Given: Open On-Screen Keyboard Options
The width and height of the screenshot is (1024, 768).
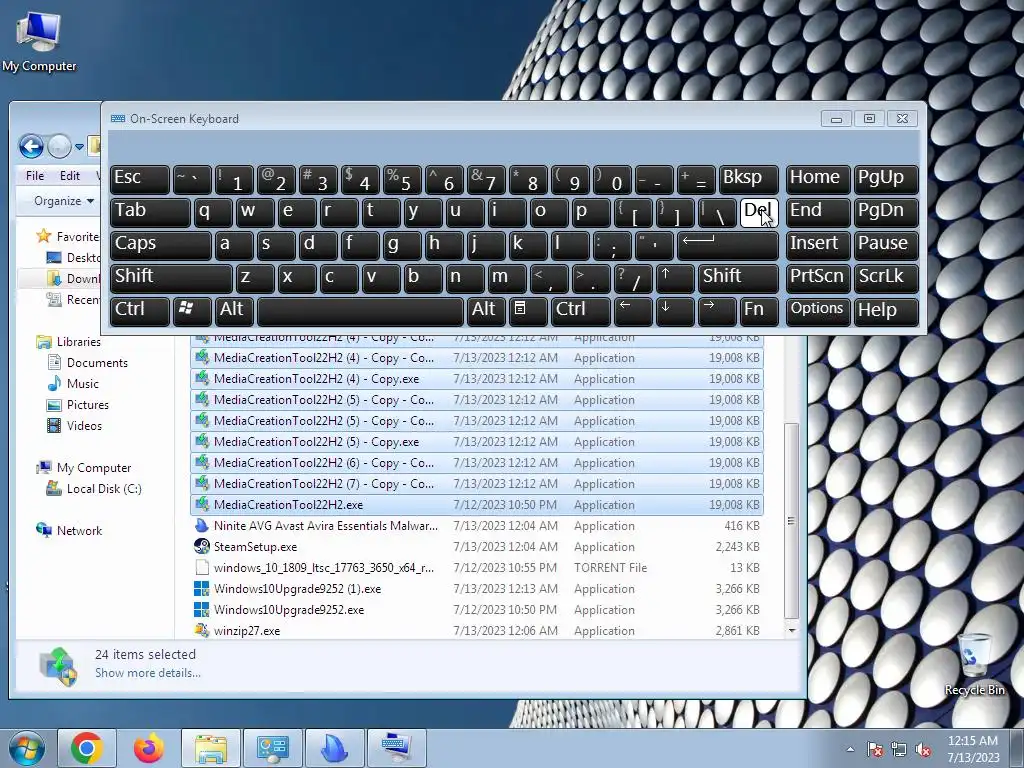Looking at the screenshot, I should 818,311.
